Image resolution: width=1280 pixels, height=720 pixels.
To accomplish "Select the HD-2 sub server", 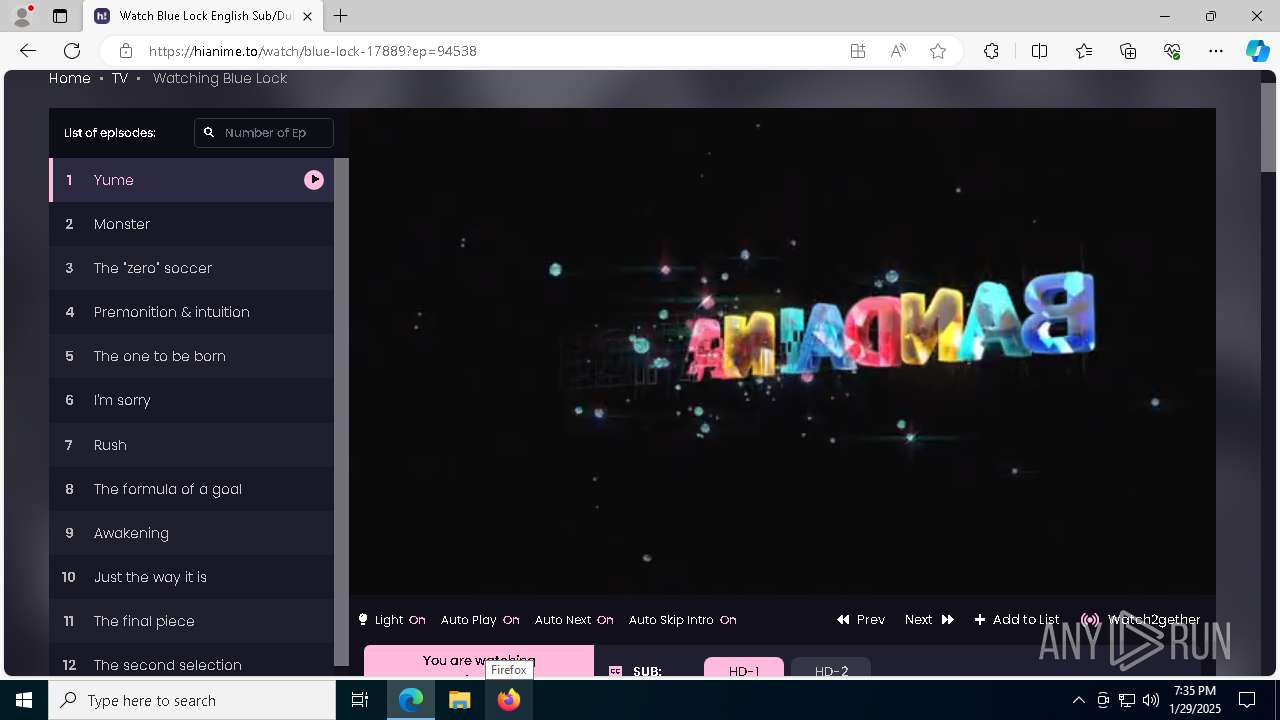I will pos(831,668).
